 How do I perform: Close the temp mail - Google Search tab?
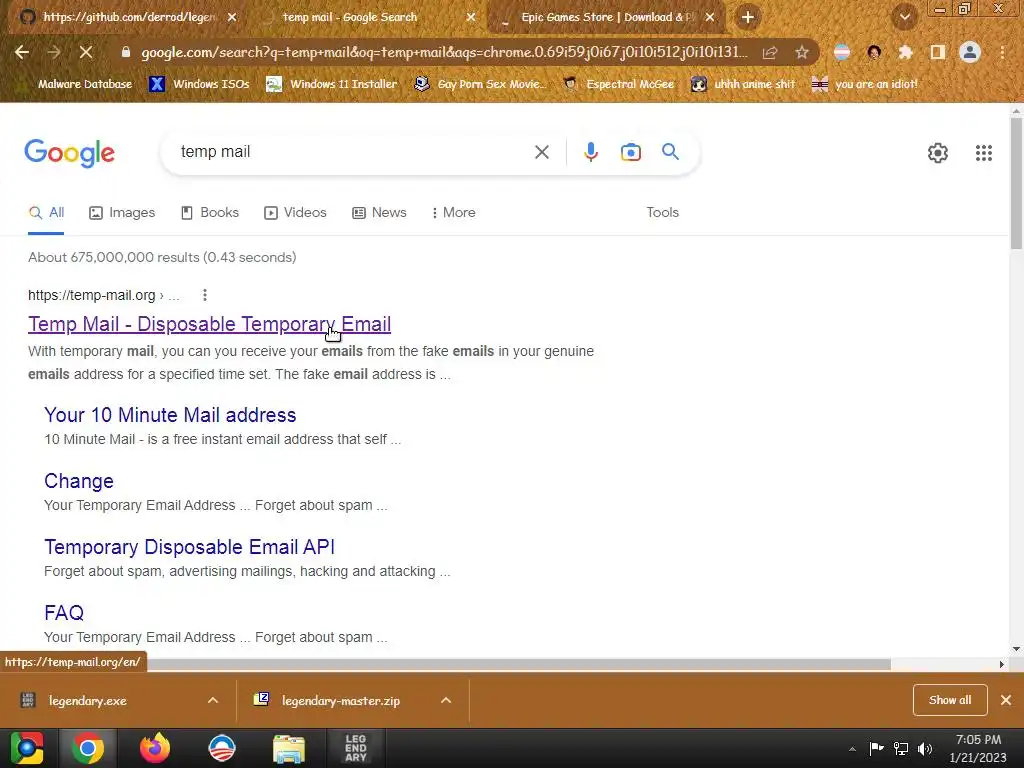coord(471,17)
